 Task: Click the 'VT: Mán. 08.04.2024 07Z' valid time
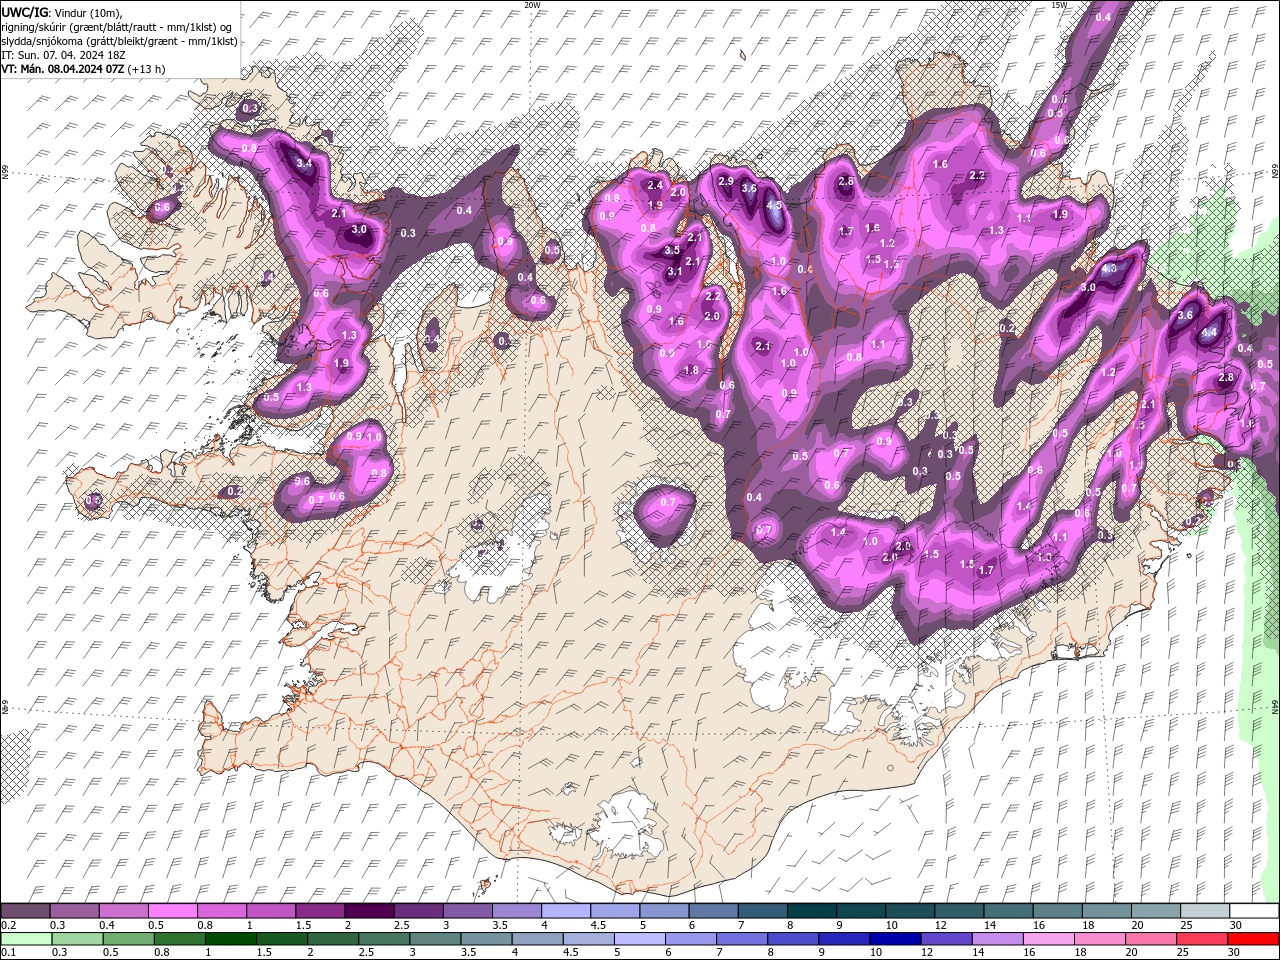(63, 69)
